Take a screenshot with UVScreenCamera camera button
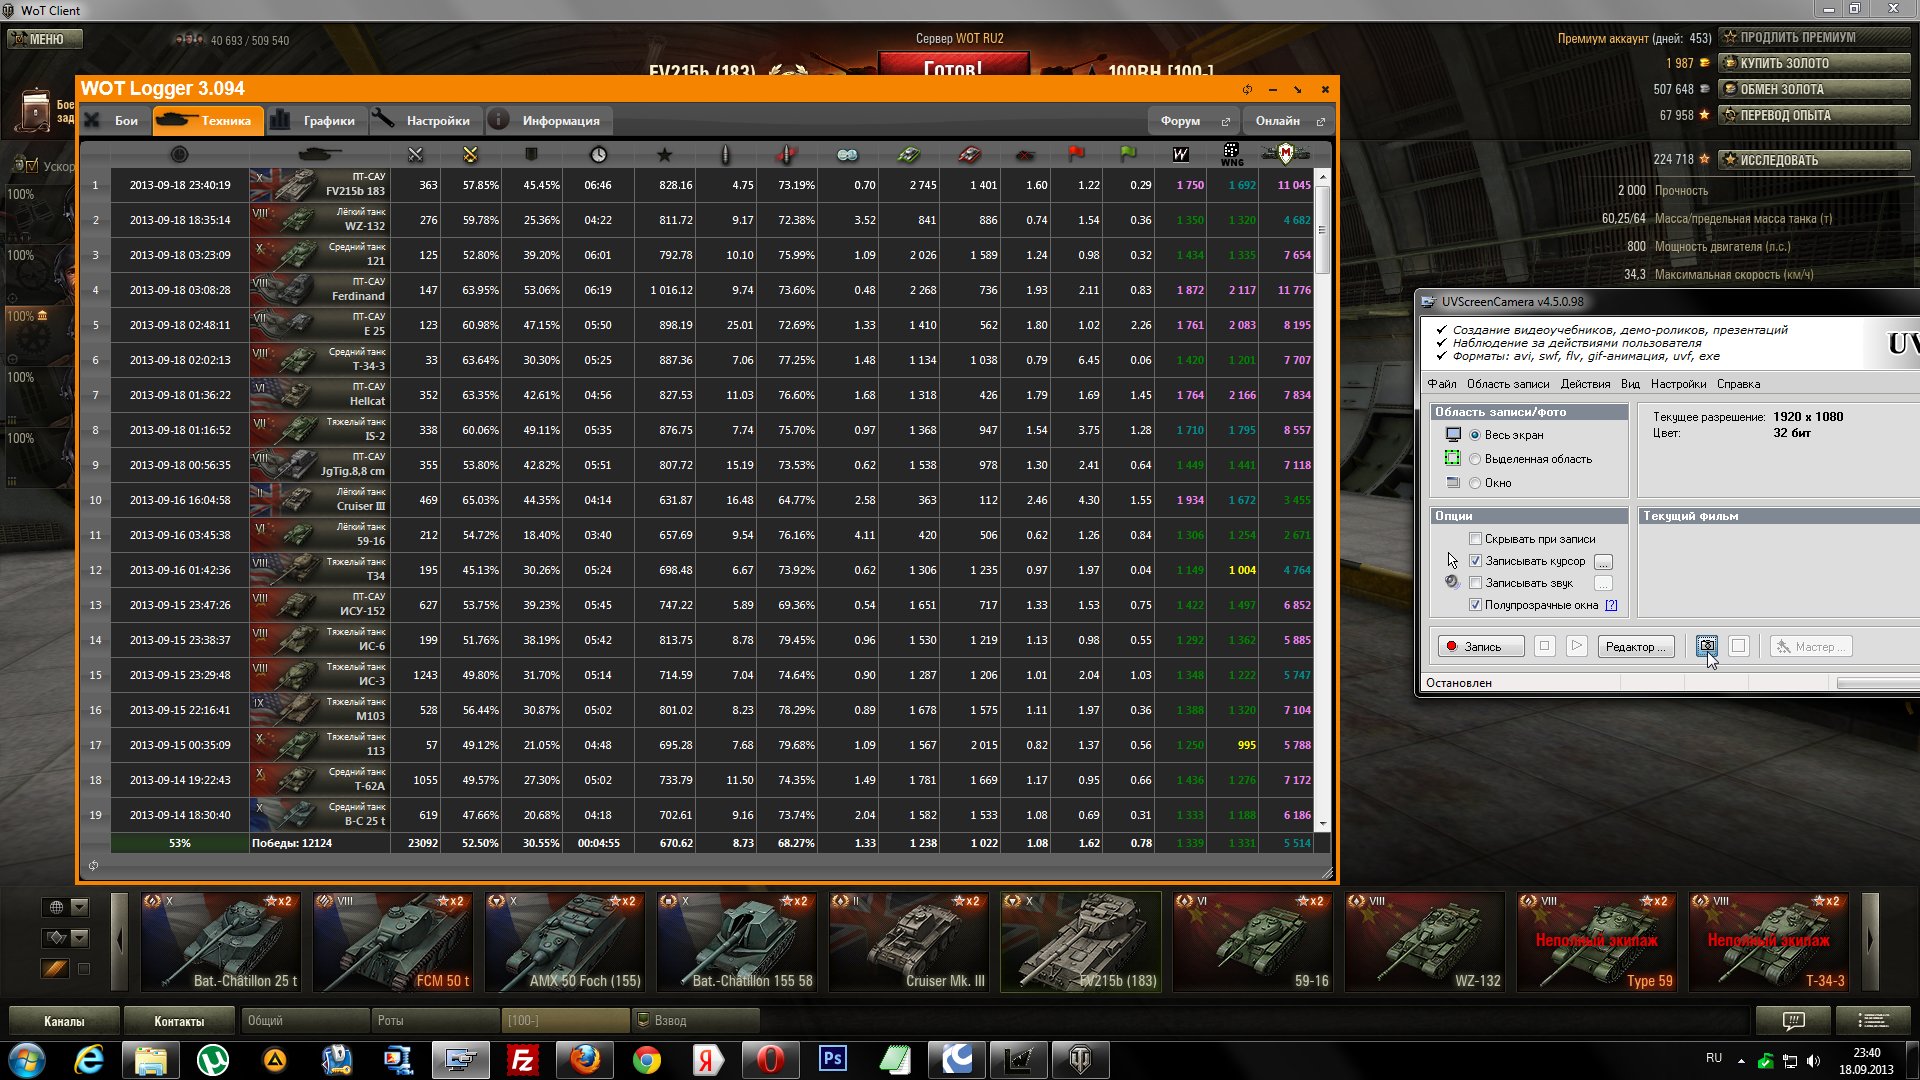Viewport: 1920px width, 1080px height. pos(1707,646)
